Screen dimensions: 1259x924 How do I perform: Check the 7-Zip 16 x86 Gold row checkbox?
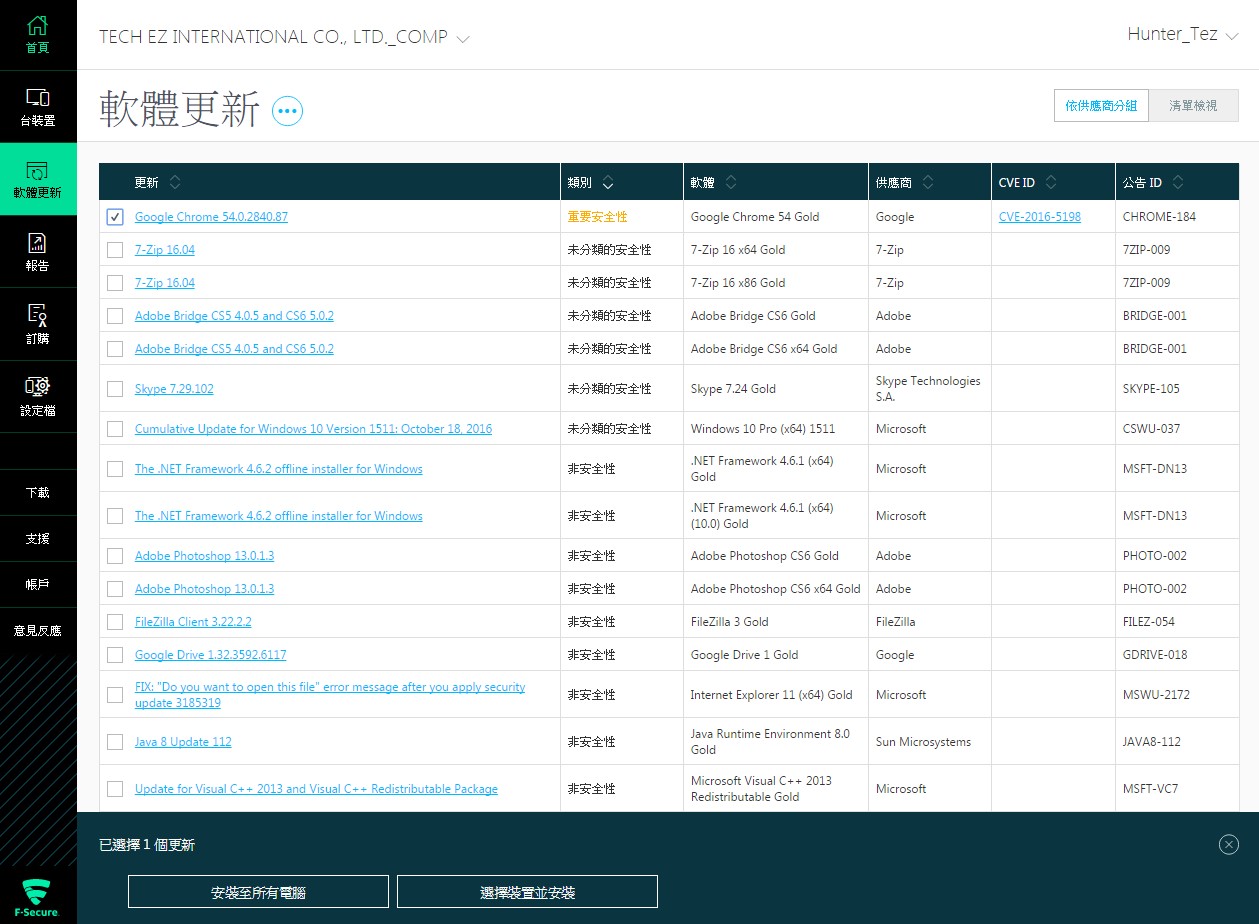tap(115, 283)
